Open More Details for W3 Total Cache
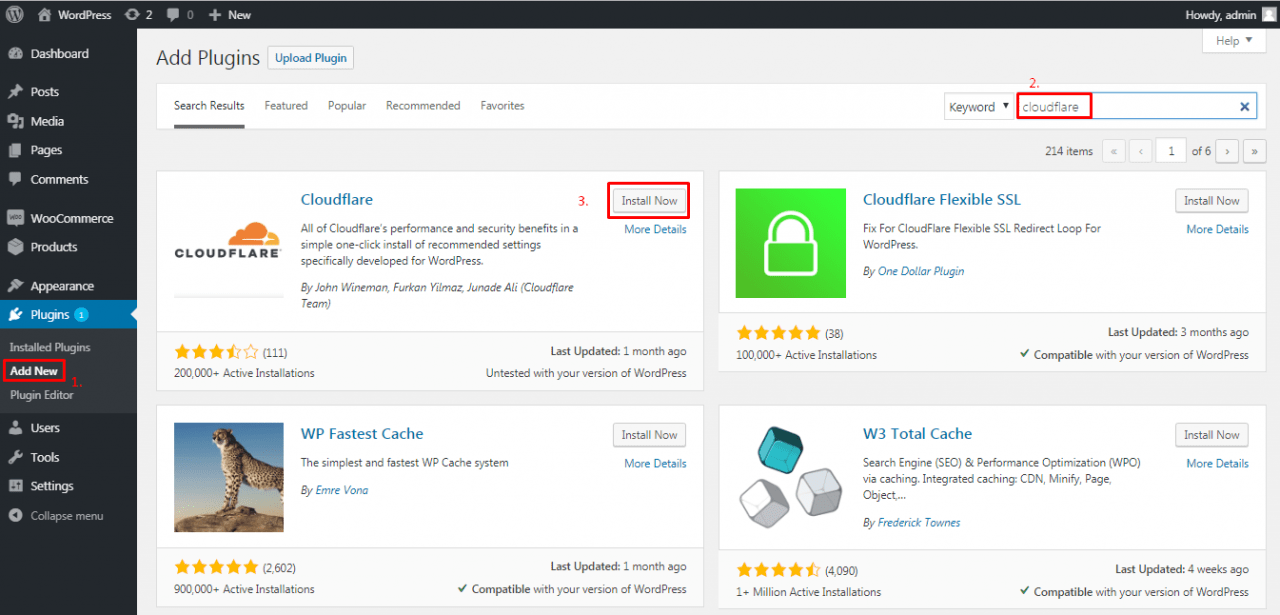The image size is (1280, 615). tap(1217, 463)
